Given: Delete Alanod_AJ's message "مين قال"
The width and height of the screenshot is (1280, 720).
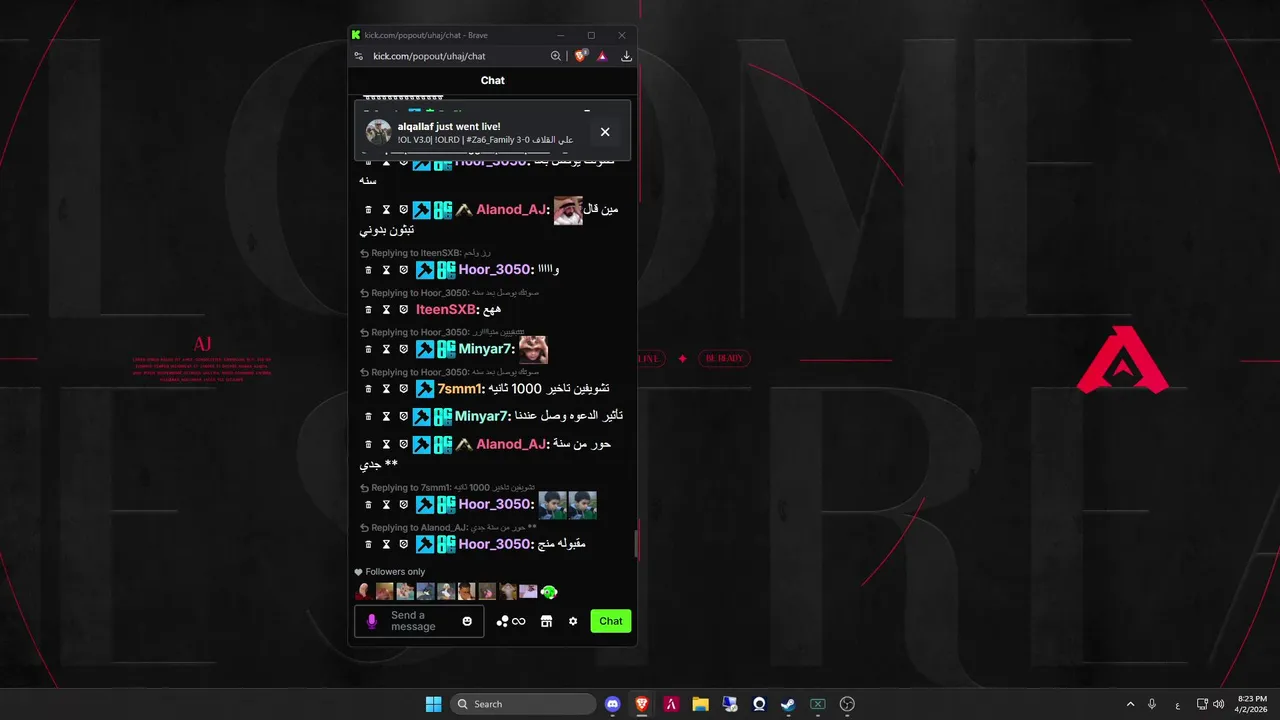Looking at the screenshot, I should tap(368, 210).
